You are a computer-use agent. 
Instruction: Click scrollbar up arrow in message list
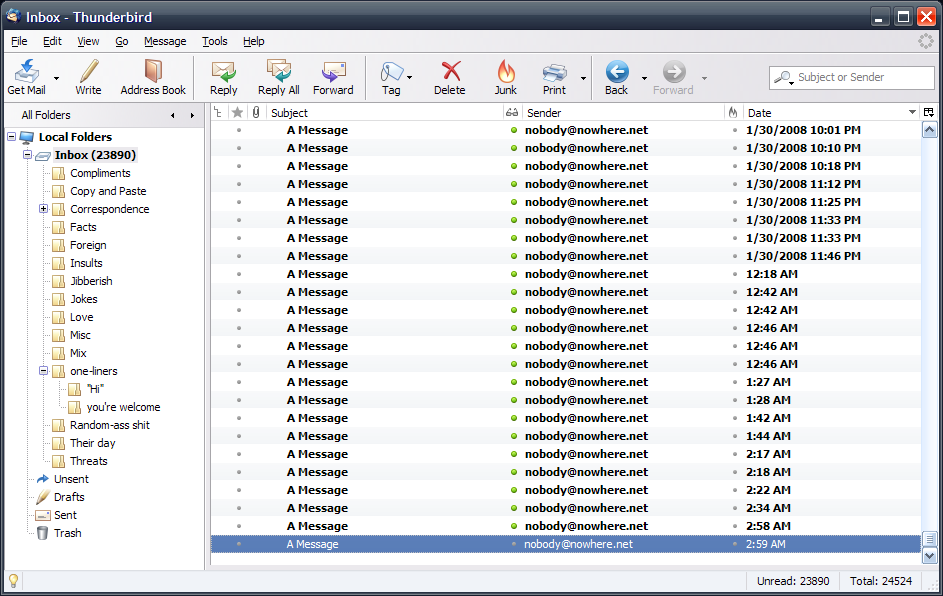[929, 130]
